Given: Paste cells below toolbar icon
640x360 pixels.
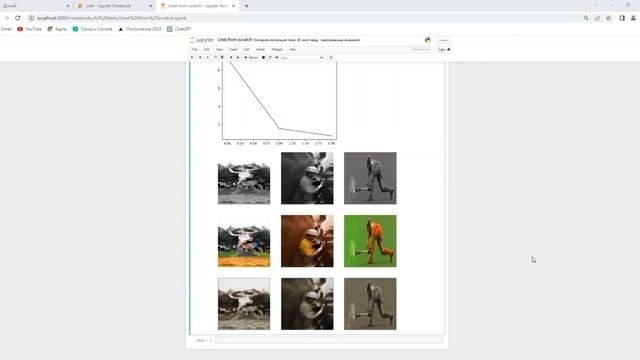Looking at the screenshot, I should coord(222,58).
